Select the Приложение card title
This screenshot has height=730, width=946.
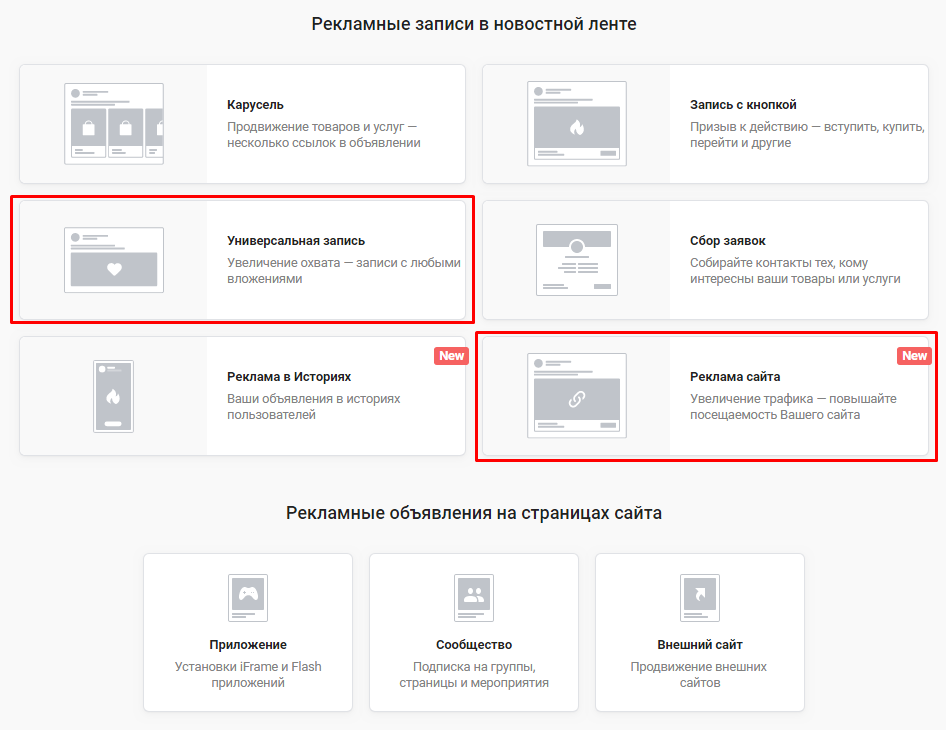tap(248, 644)
